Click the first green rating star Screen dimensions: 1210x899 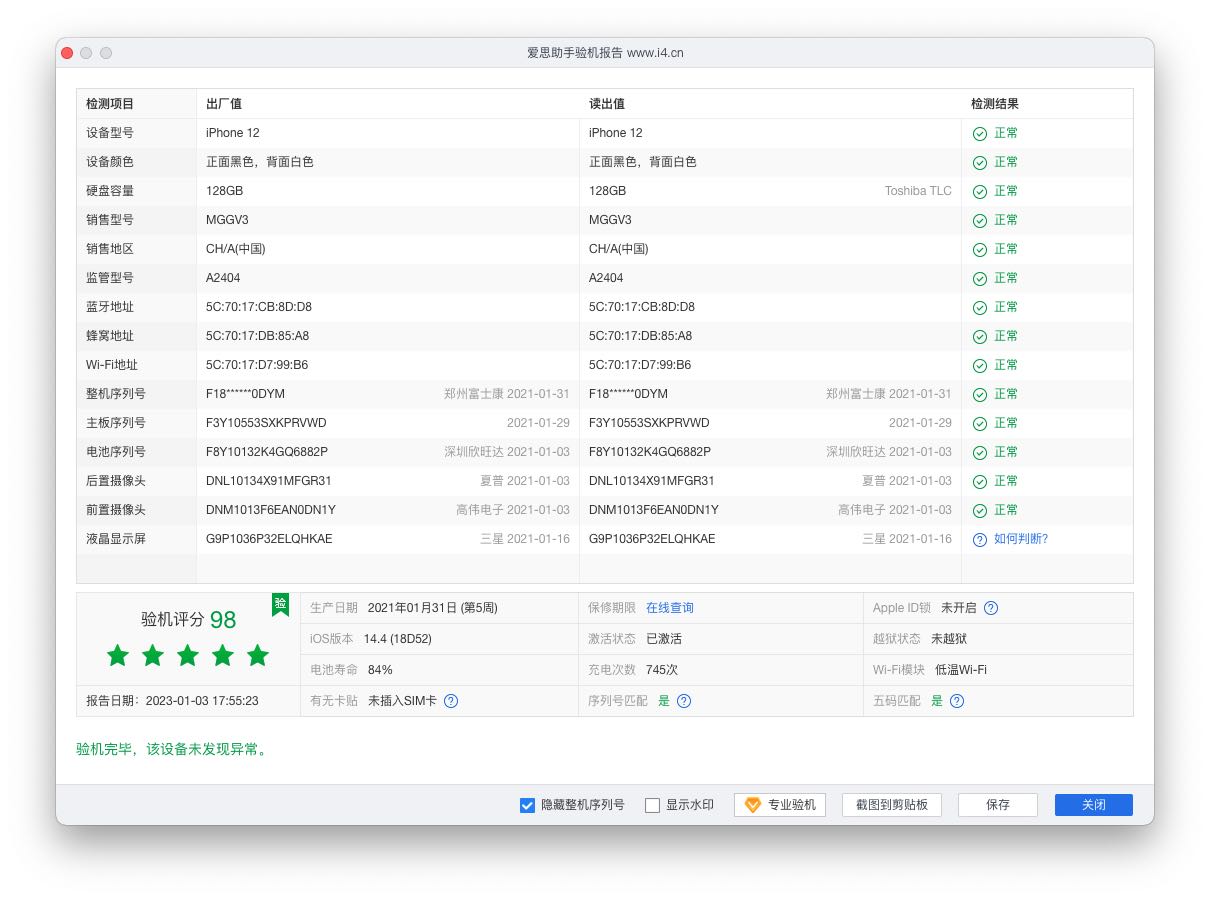tap(118, 656)
